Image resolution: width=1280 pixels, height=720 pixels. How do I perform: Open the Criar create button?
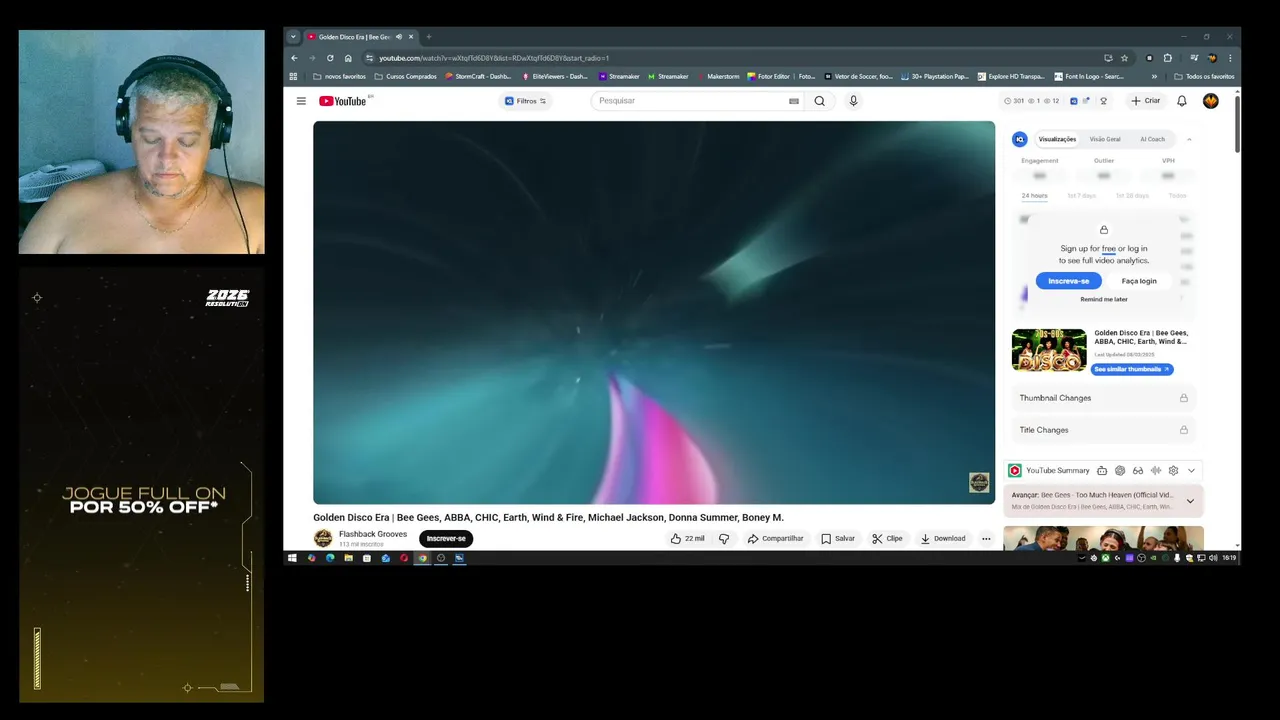pos(1146,101)
